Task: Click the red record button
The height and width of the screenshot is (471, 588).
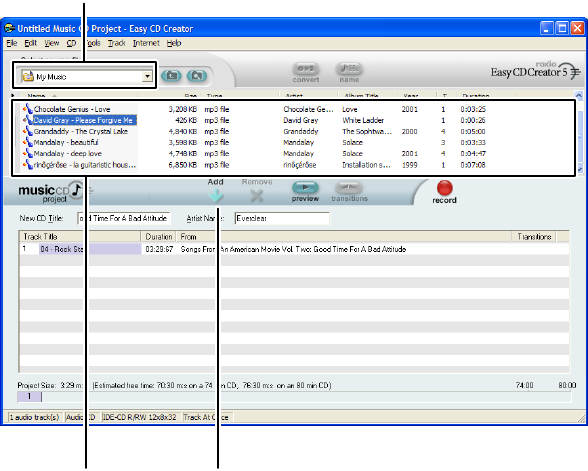Action: (444, 188)
